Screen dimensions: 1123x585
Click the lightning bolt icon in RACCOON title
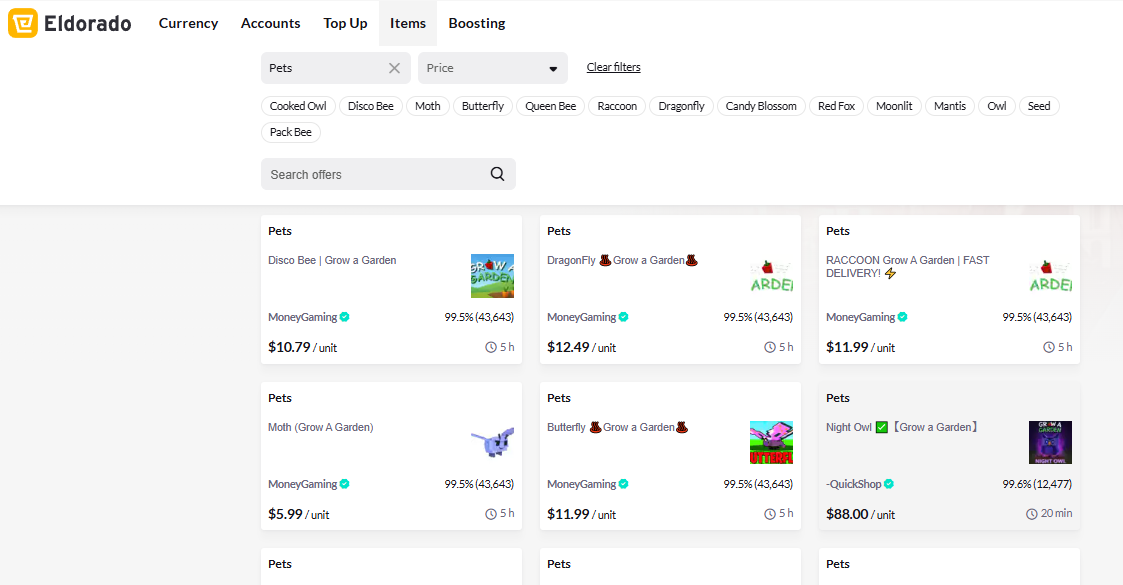(x=890, y=274)
